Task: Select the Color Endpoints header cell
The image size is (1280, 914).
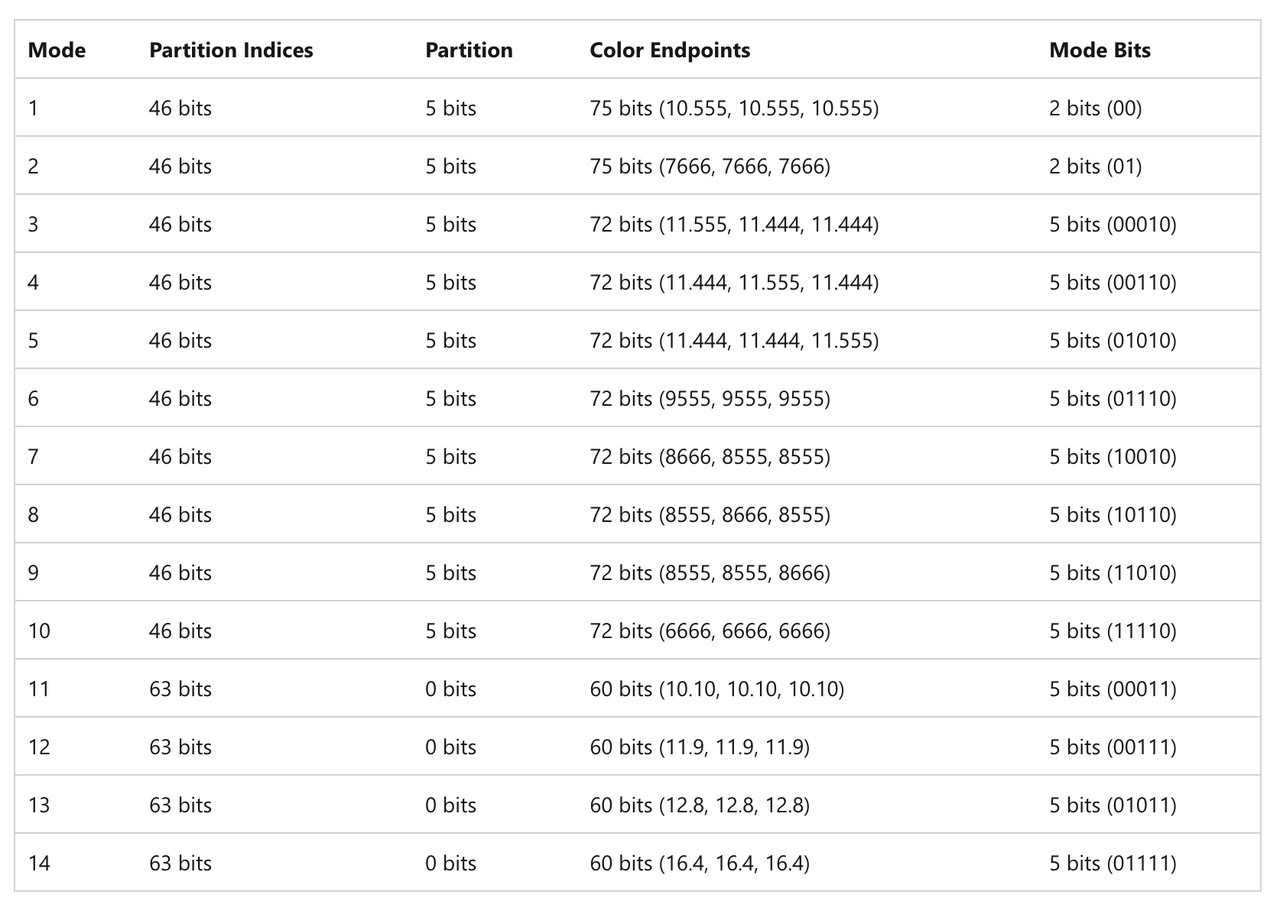Action: coord(670,50)
